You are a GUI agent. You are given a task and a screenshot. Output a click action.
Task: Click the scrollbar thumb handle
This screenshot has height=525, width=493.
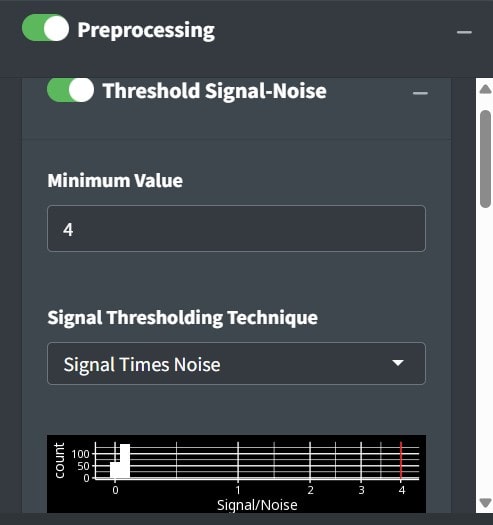point(485,159)
